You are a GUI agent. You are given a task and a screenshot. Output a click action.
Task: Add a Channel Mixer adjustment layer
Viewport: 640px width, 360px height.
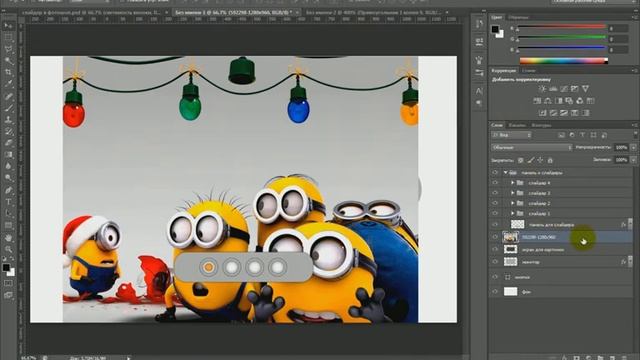(x=580, y=101)
